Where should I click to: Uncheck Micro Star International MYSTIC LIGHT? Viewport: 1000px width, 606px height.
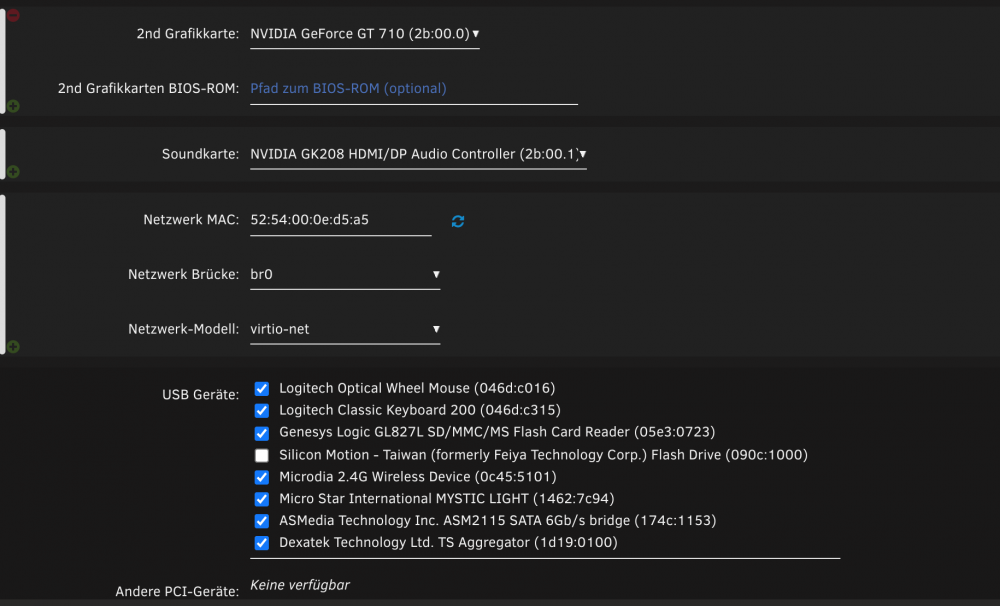pyautogui.click(x=261, y=499)
